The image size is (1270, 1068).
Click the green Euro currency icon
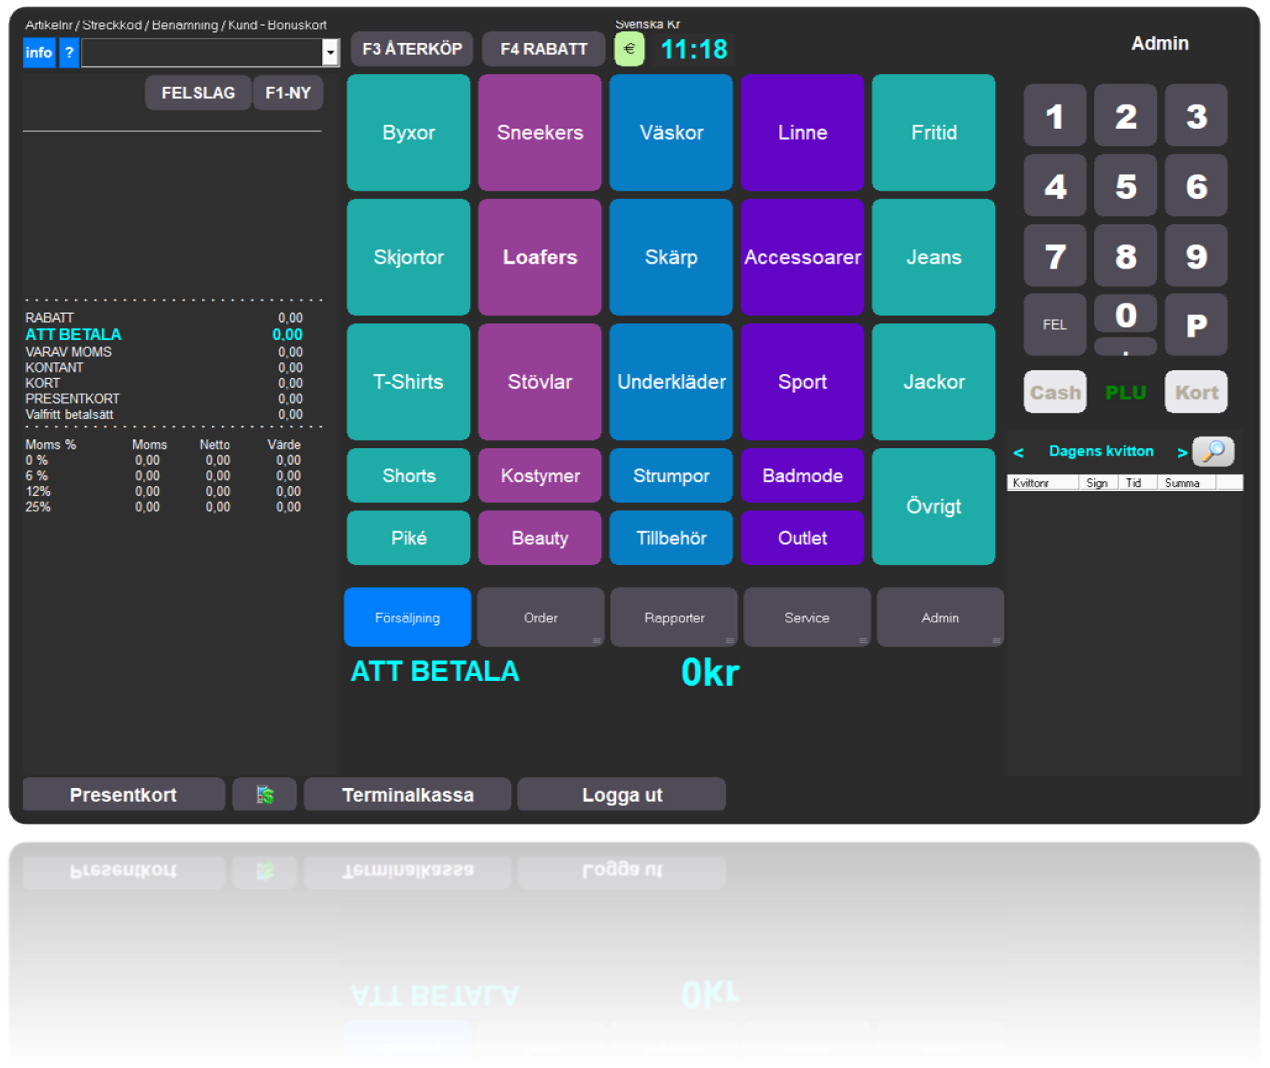tap(628, 47)
